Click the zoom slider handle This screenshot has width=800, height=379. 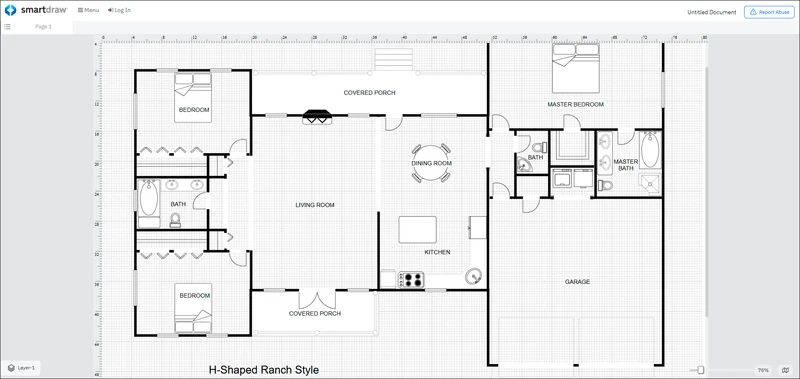point(701,370)
